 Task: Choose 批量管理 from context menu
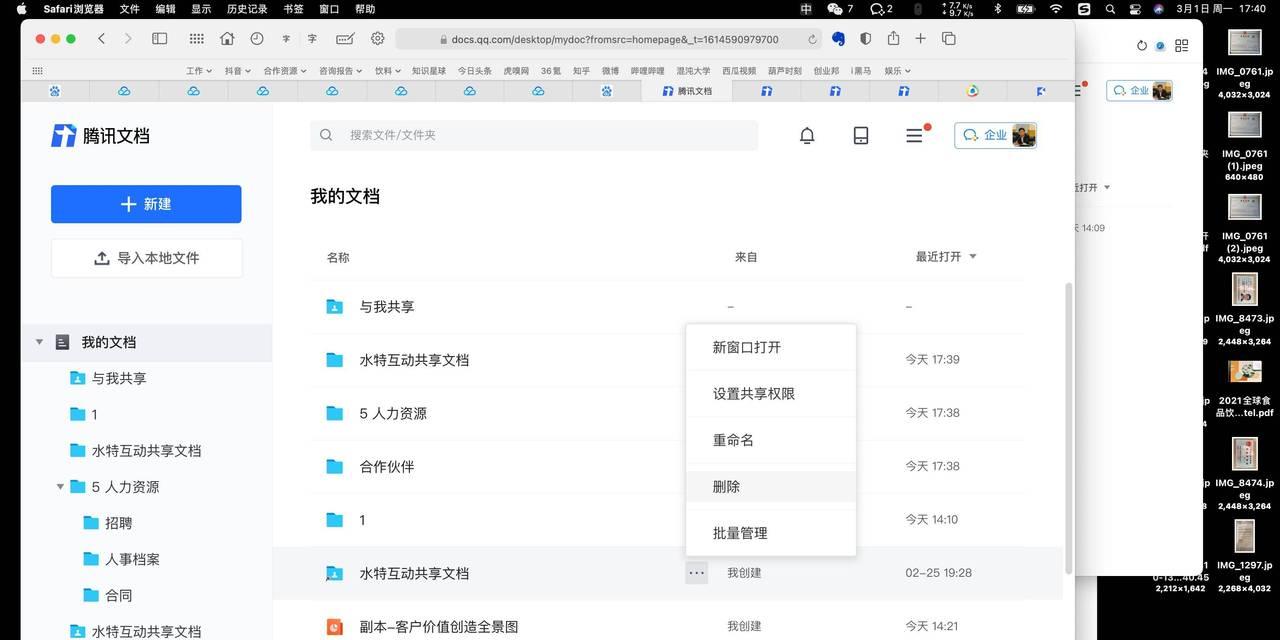point(771,533)
